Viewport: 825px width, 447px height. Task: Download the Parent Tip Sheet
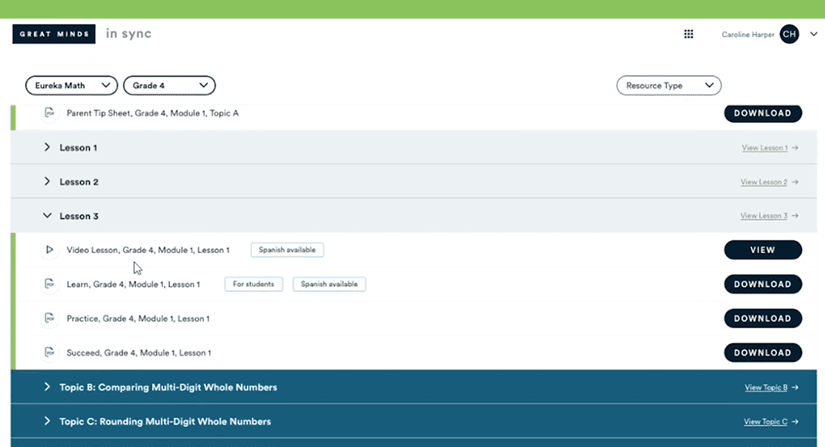pos(763,113)
